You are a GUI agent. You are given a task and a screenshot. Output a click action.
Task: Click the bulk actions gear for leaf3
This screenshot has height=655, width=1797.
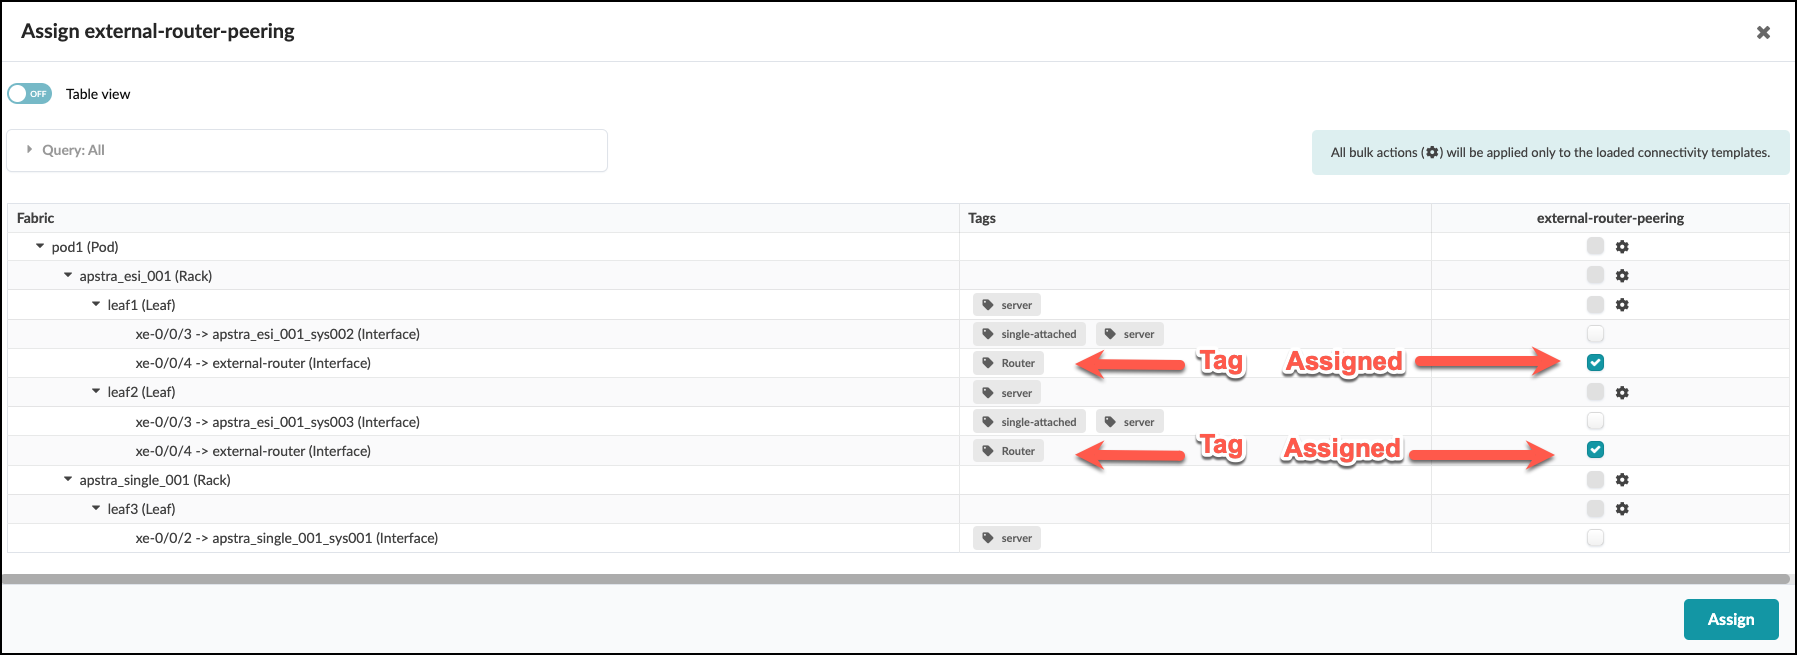click(x=1622, y=509)
